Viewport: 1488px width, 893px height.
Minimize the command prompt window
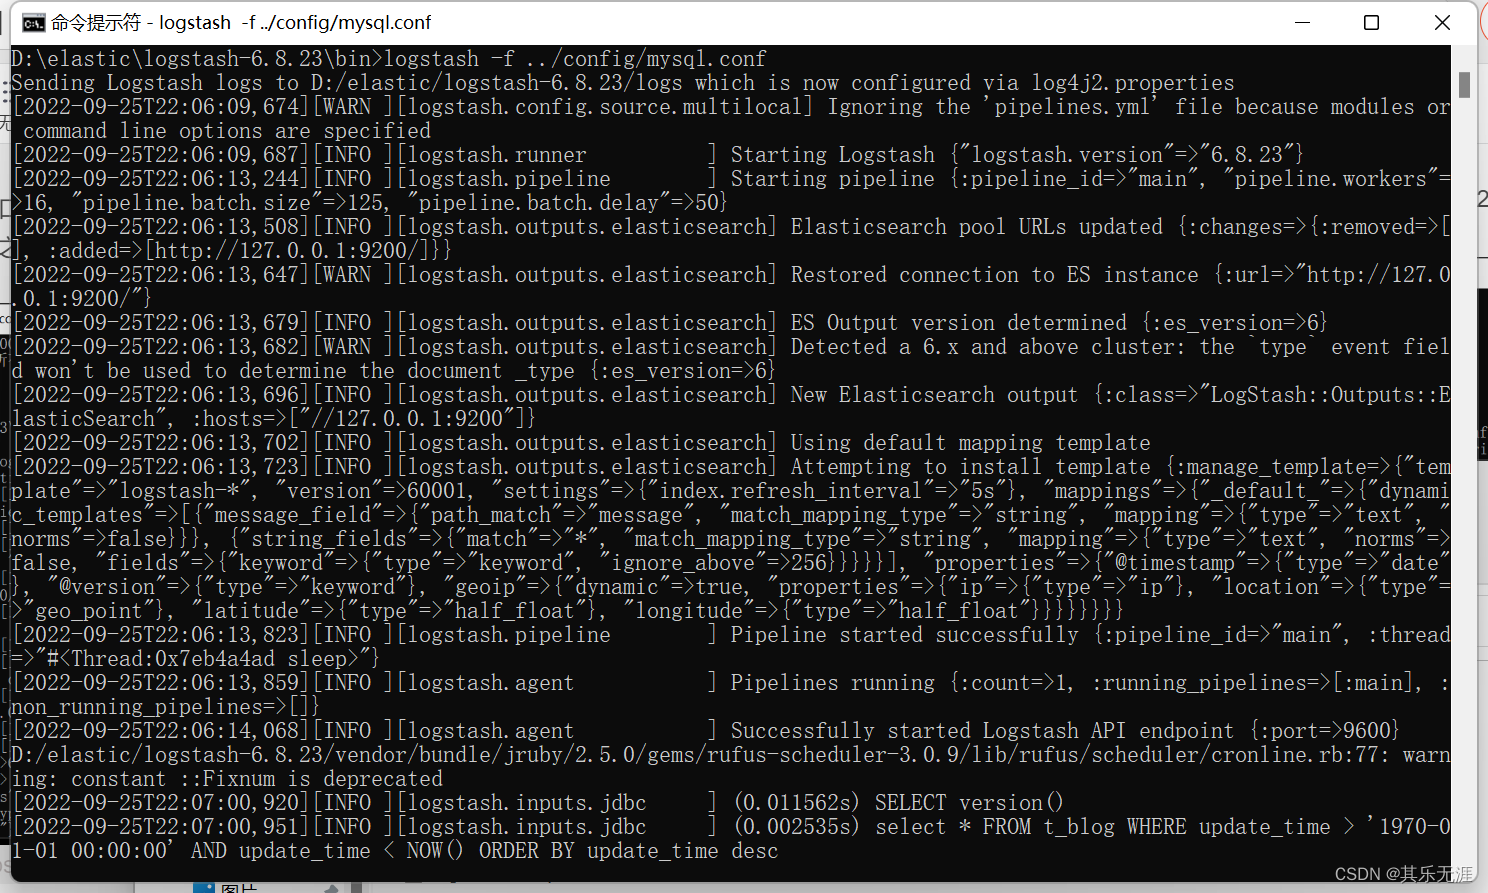1302,22
